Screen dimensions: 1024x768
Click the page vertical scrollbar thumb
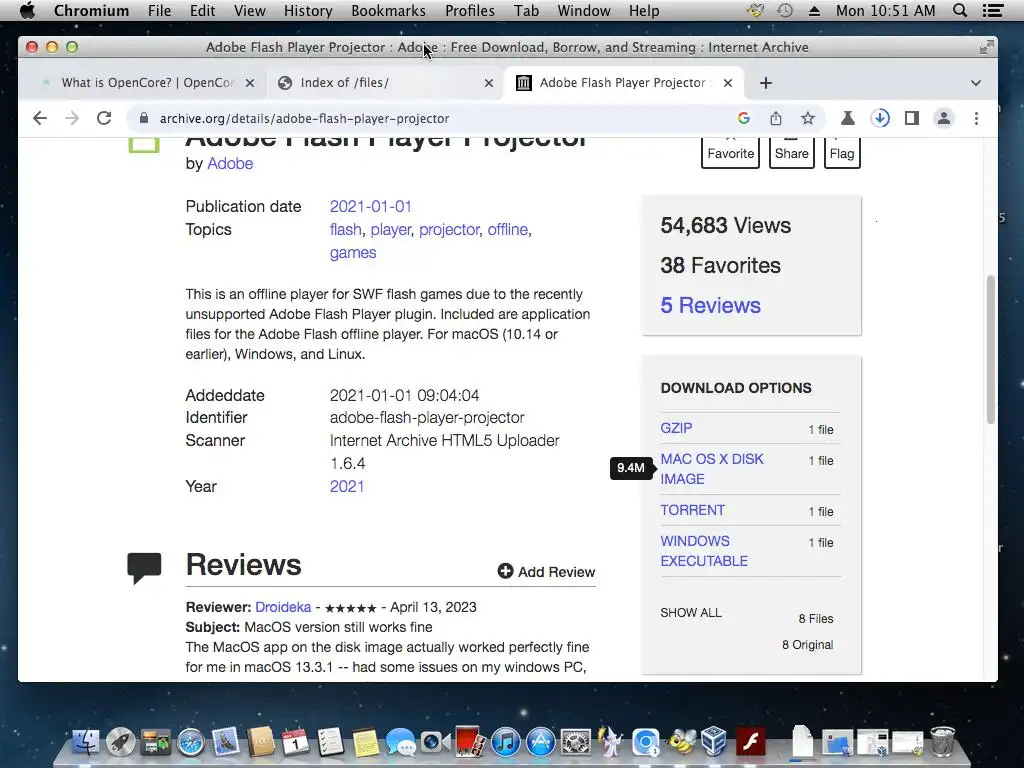click(990, 349)
